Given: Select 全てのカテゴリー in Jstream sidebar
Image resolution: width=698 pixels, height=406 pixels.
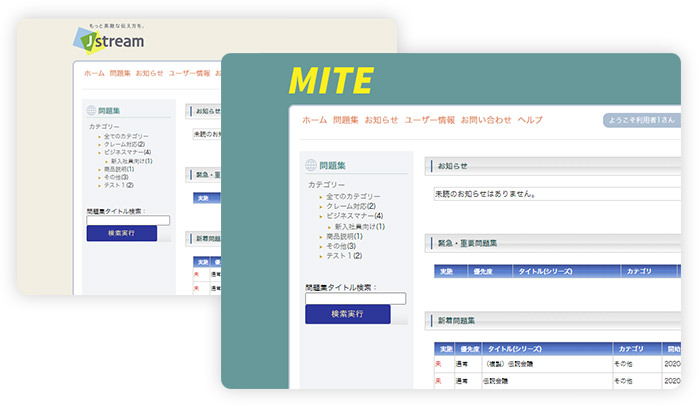Looking at the screenshot, I should [x=126, y=136].
